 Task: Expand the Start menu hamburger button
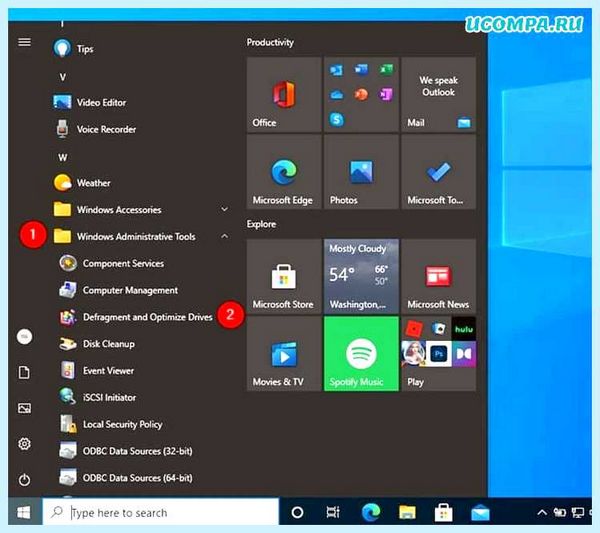(24, 42)
